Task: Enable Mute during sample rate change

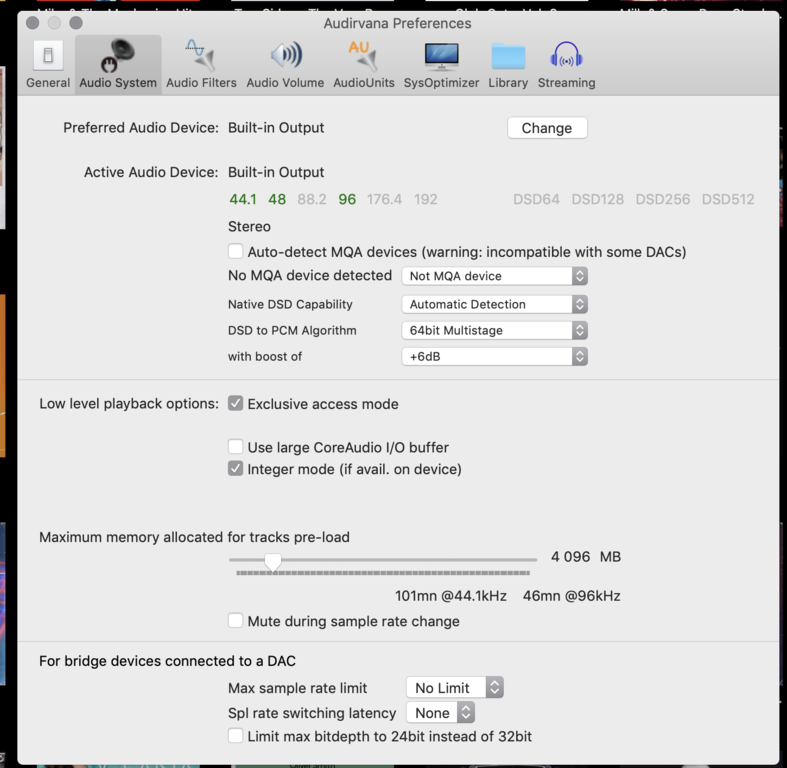Action: pos(235,620)
